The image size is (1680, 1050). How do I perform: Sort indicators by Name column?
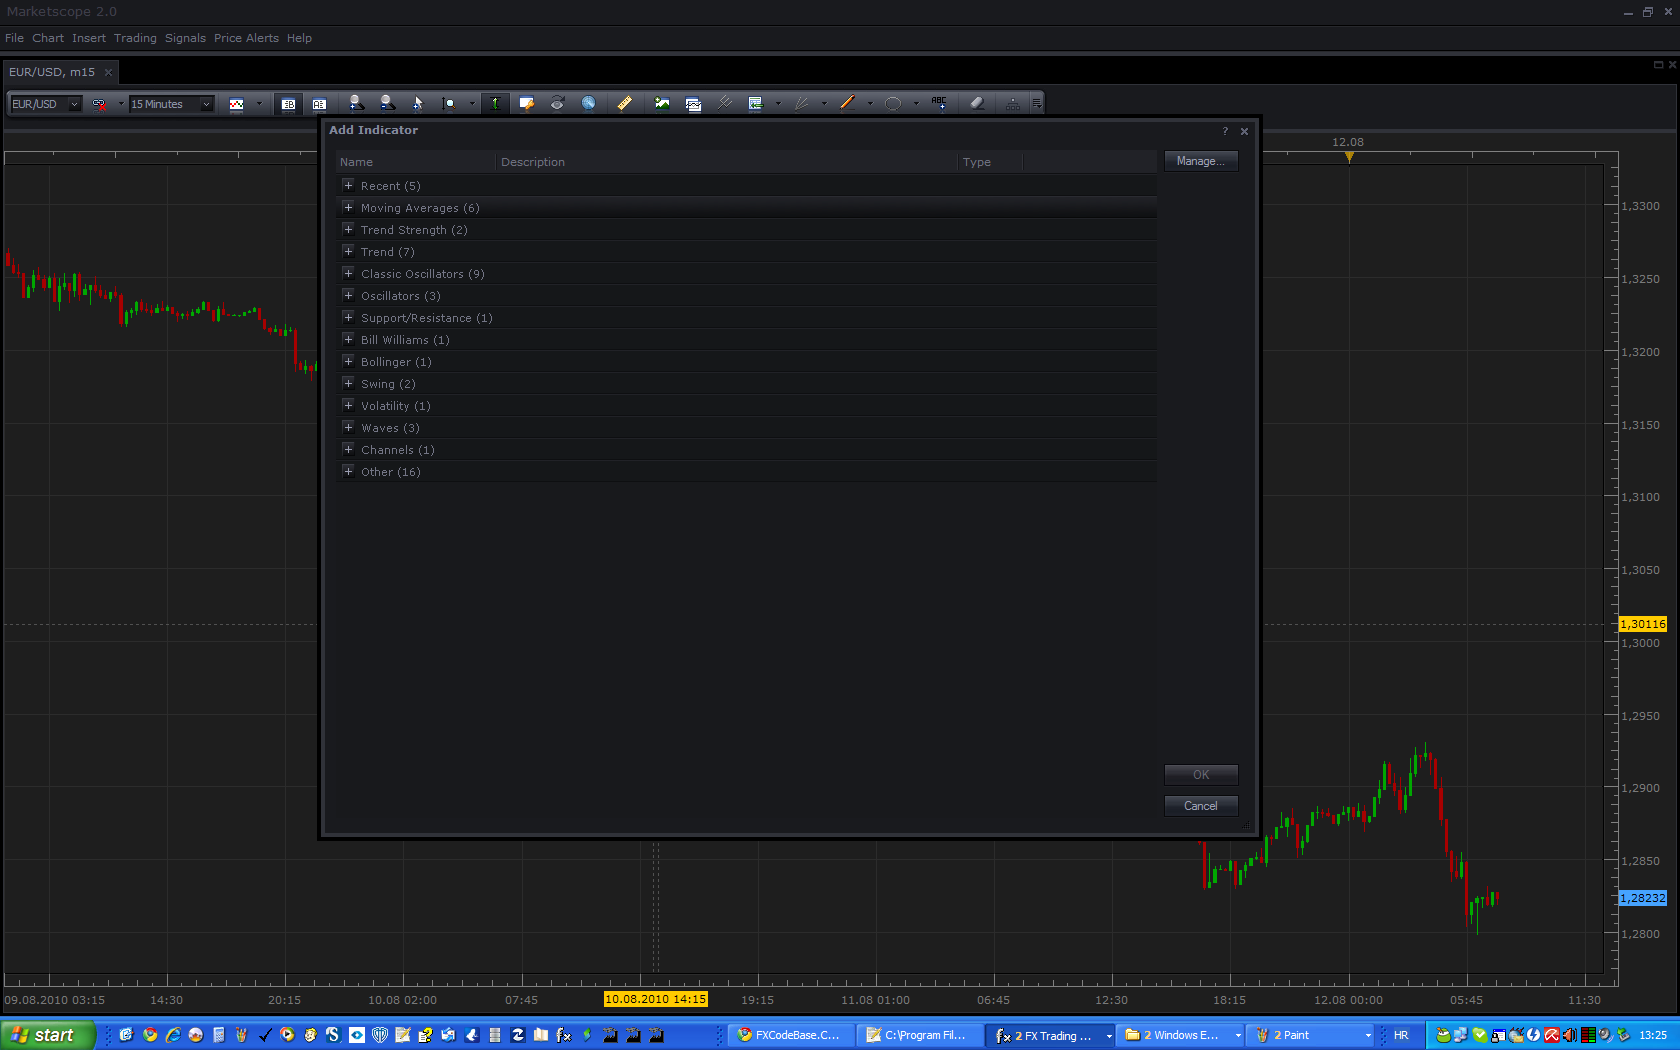[415, 162]
